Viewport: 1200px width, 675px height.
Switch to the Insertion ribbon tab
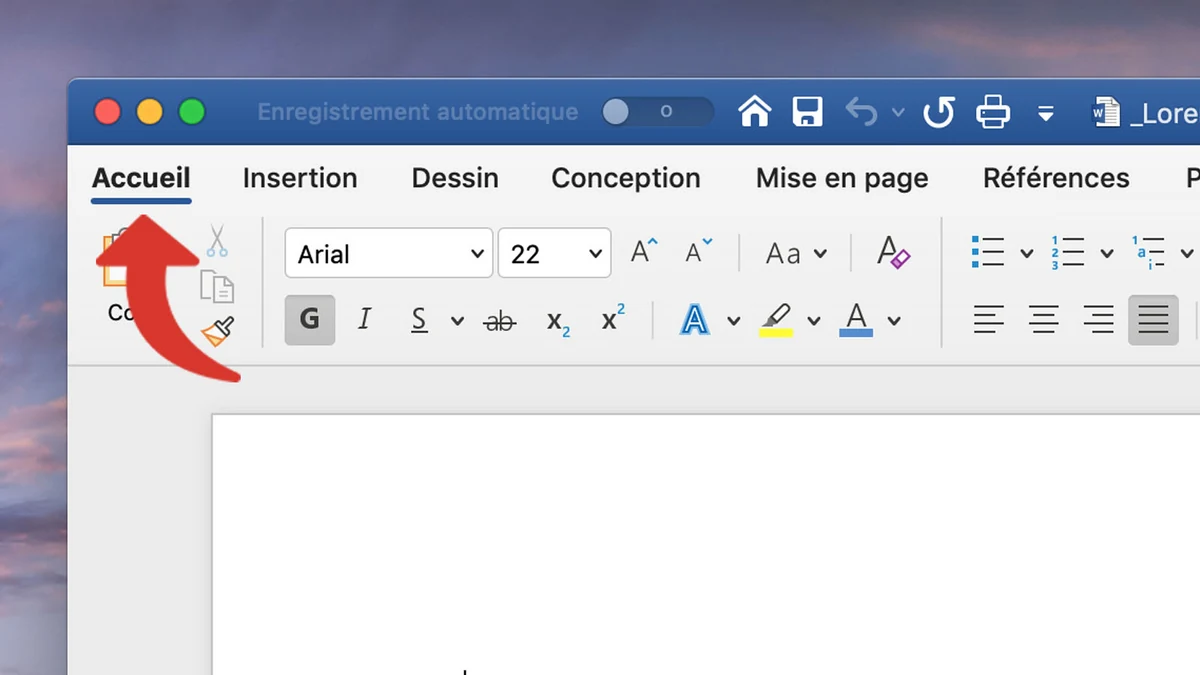[x=299, y=178]
